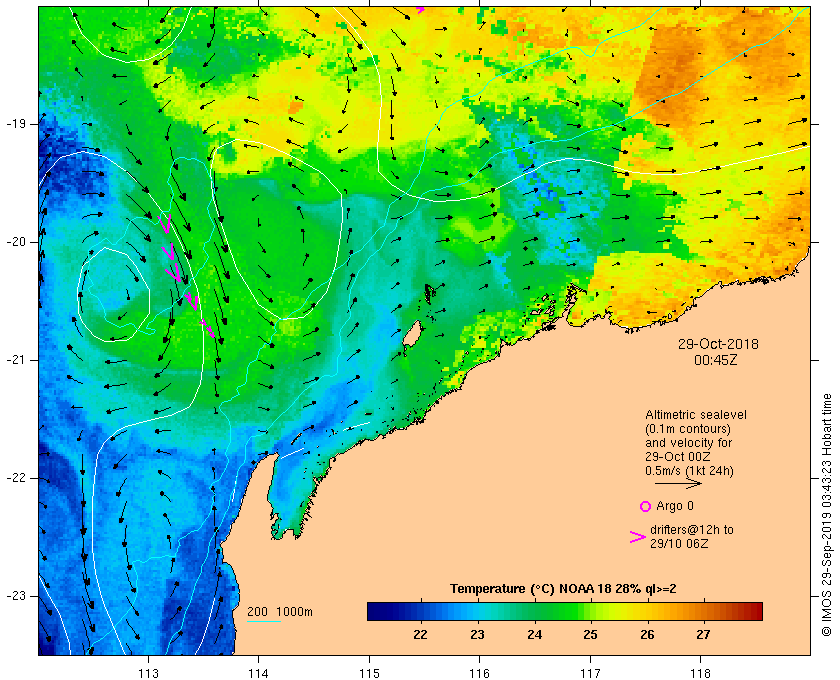Click the longitude axis label 115

pyautogui.click(x=369, y=673)
